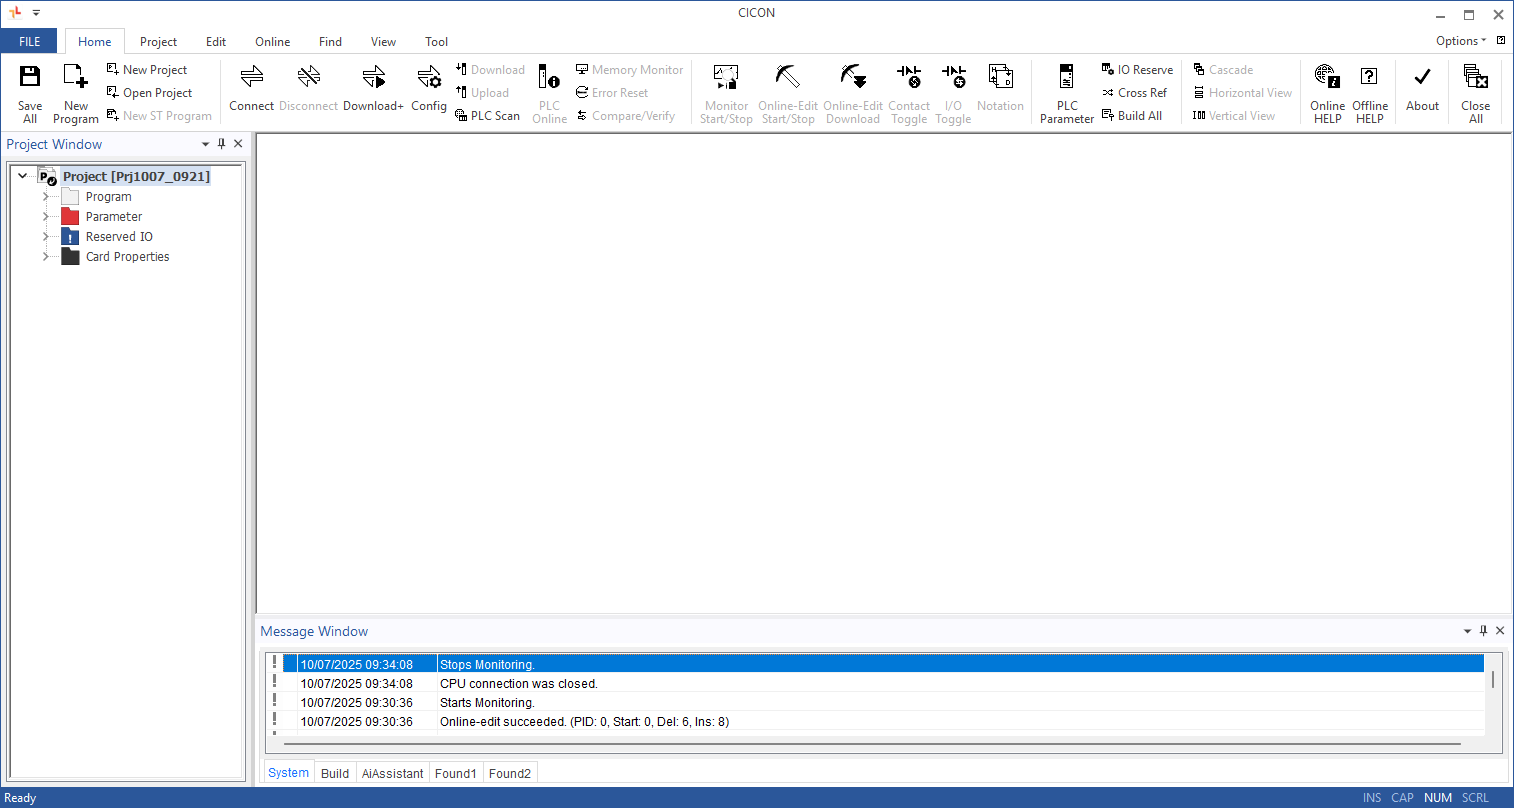Expand the Card Properties node
The image size is (1514, 808).
click(45, 257)
